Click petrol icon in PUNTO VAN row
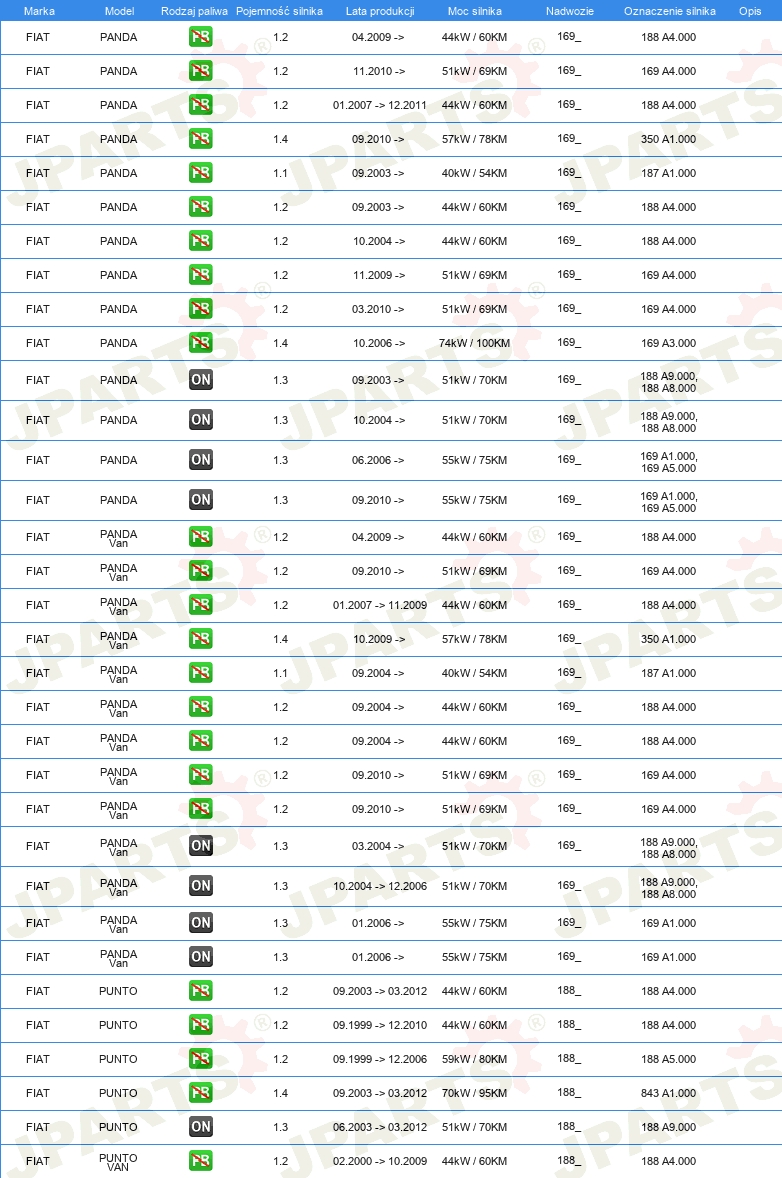 [x=201, y=1161]
